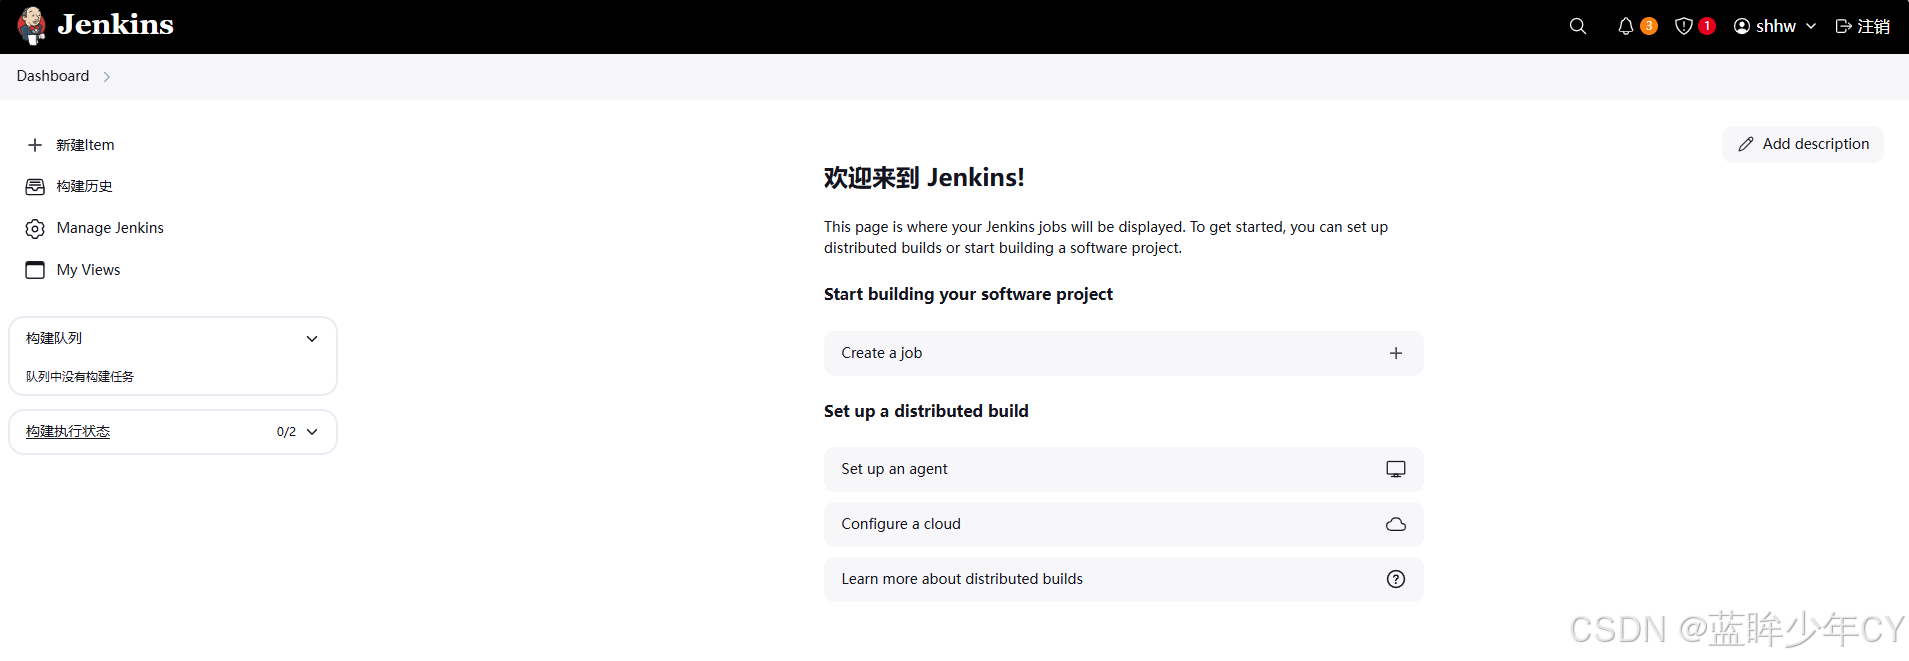The height and width of the screenshot is (661, 1909).
Task: Click the Jenkins title text in header
Action: (115, 25)
